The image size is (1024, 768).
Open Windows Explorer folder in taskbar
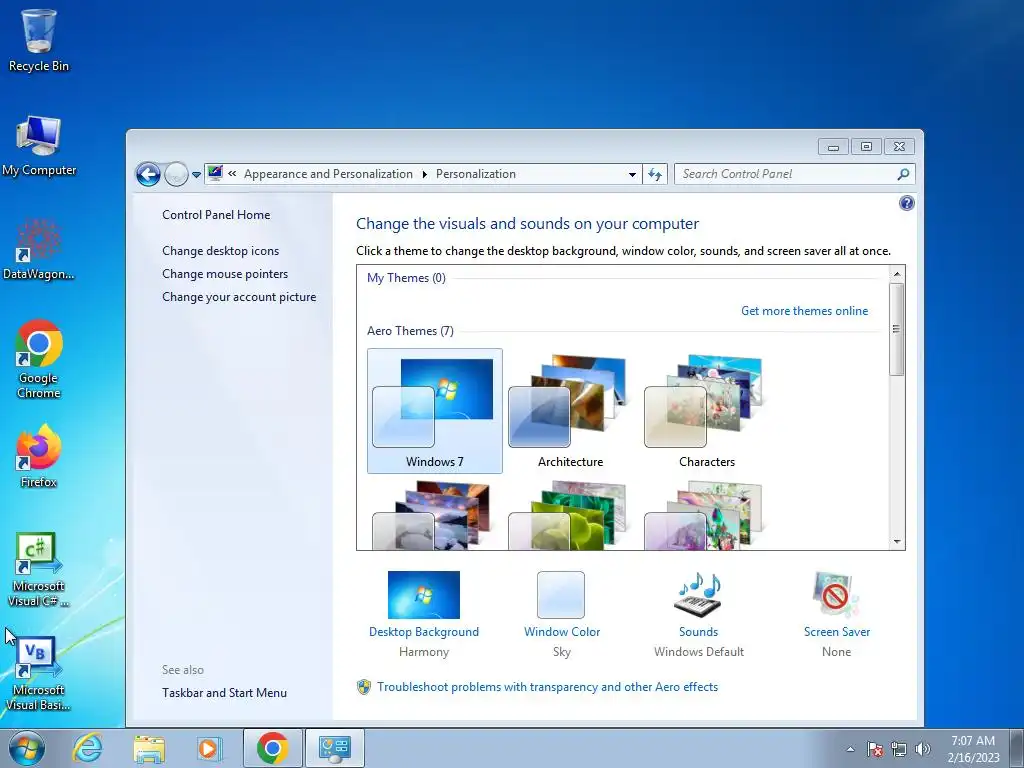point(149,748)
